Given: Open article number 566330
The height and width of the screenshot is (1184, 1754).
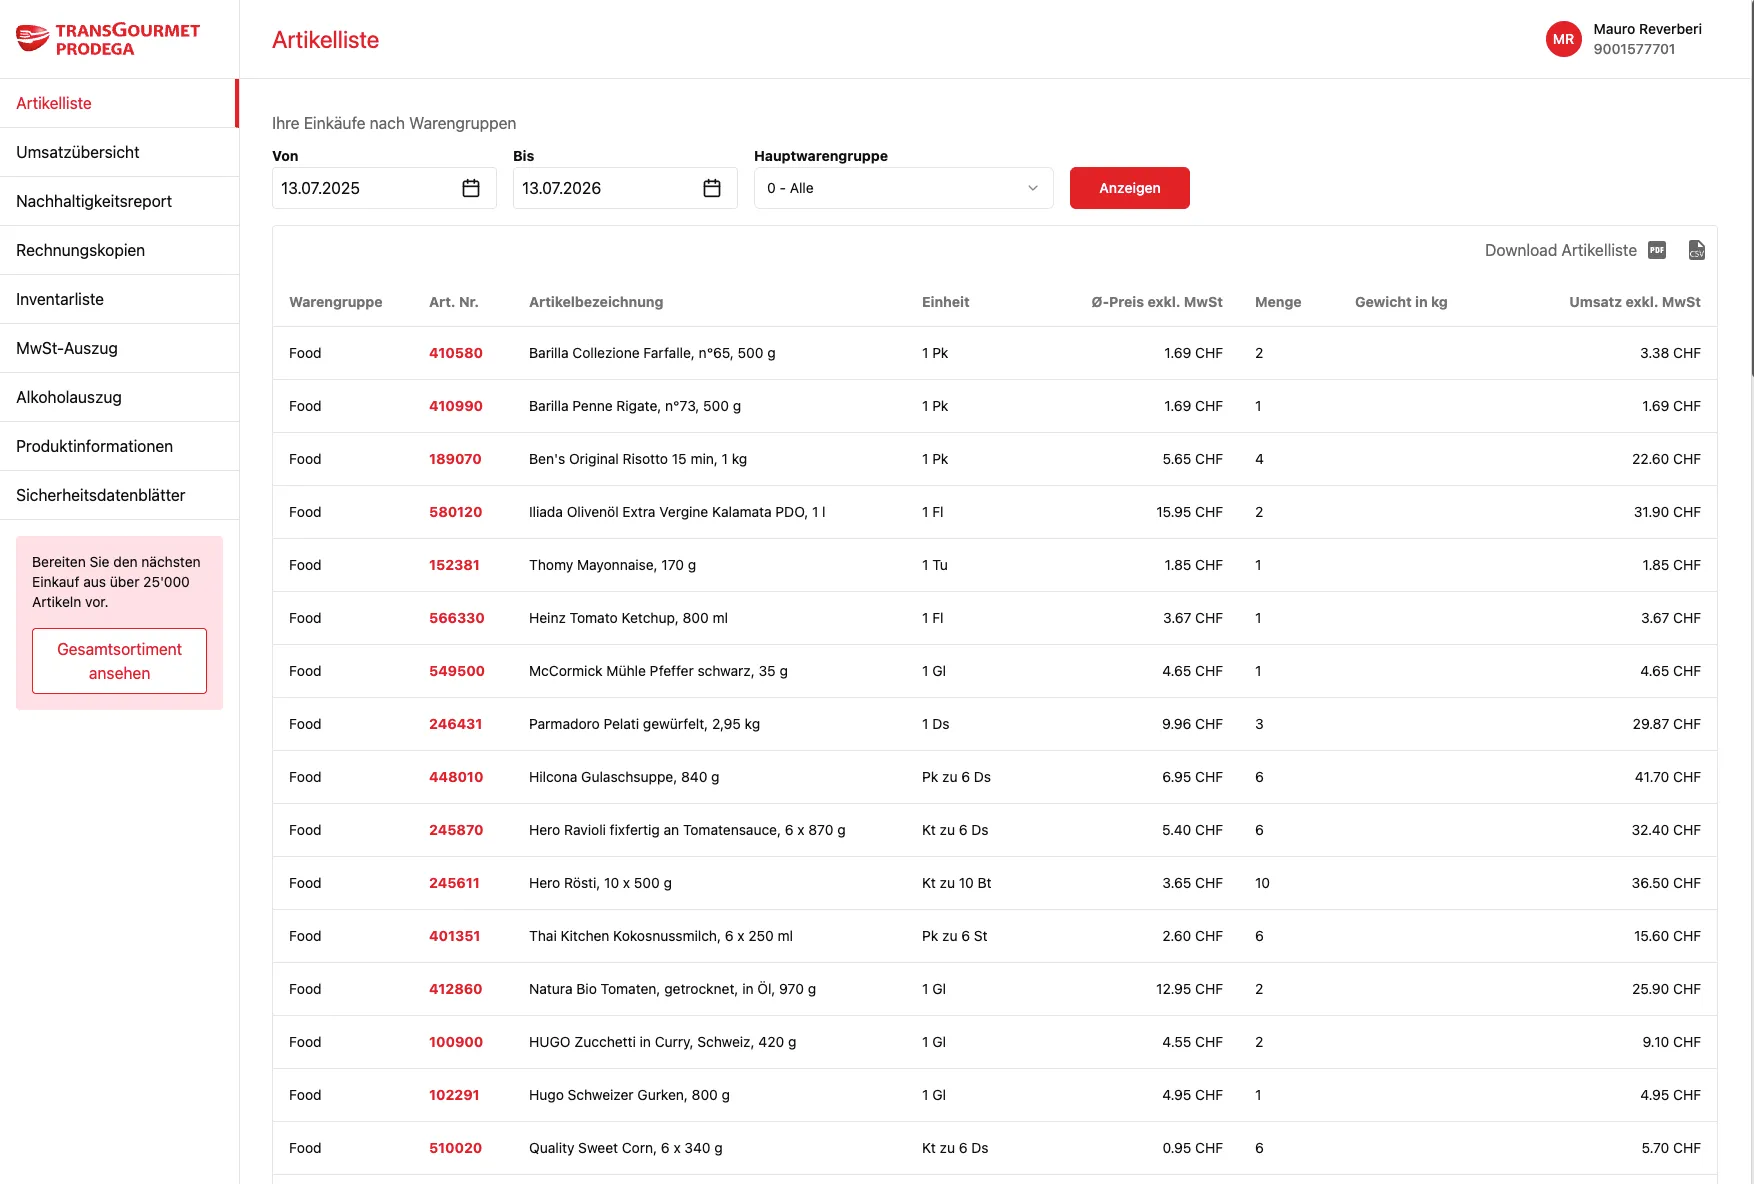Looking at the screenshot, I should coord(457,618).
